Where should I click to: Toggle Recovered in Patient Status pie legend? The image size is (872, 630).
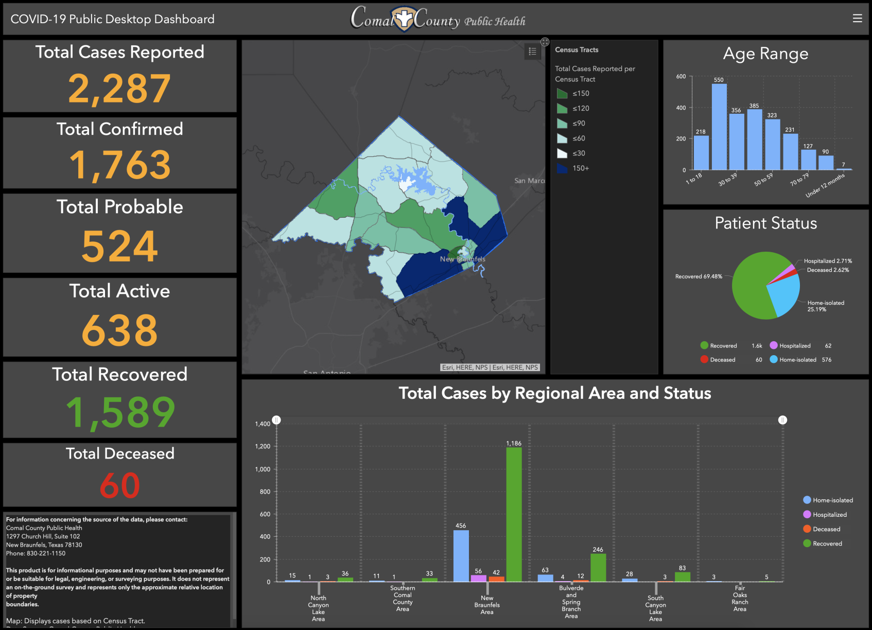tap(719, 345)
